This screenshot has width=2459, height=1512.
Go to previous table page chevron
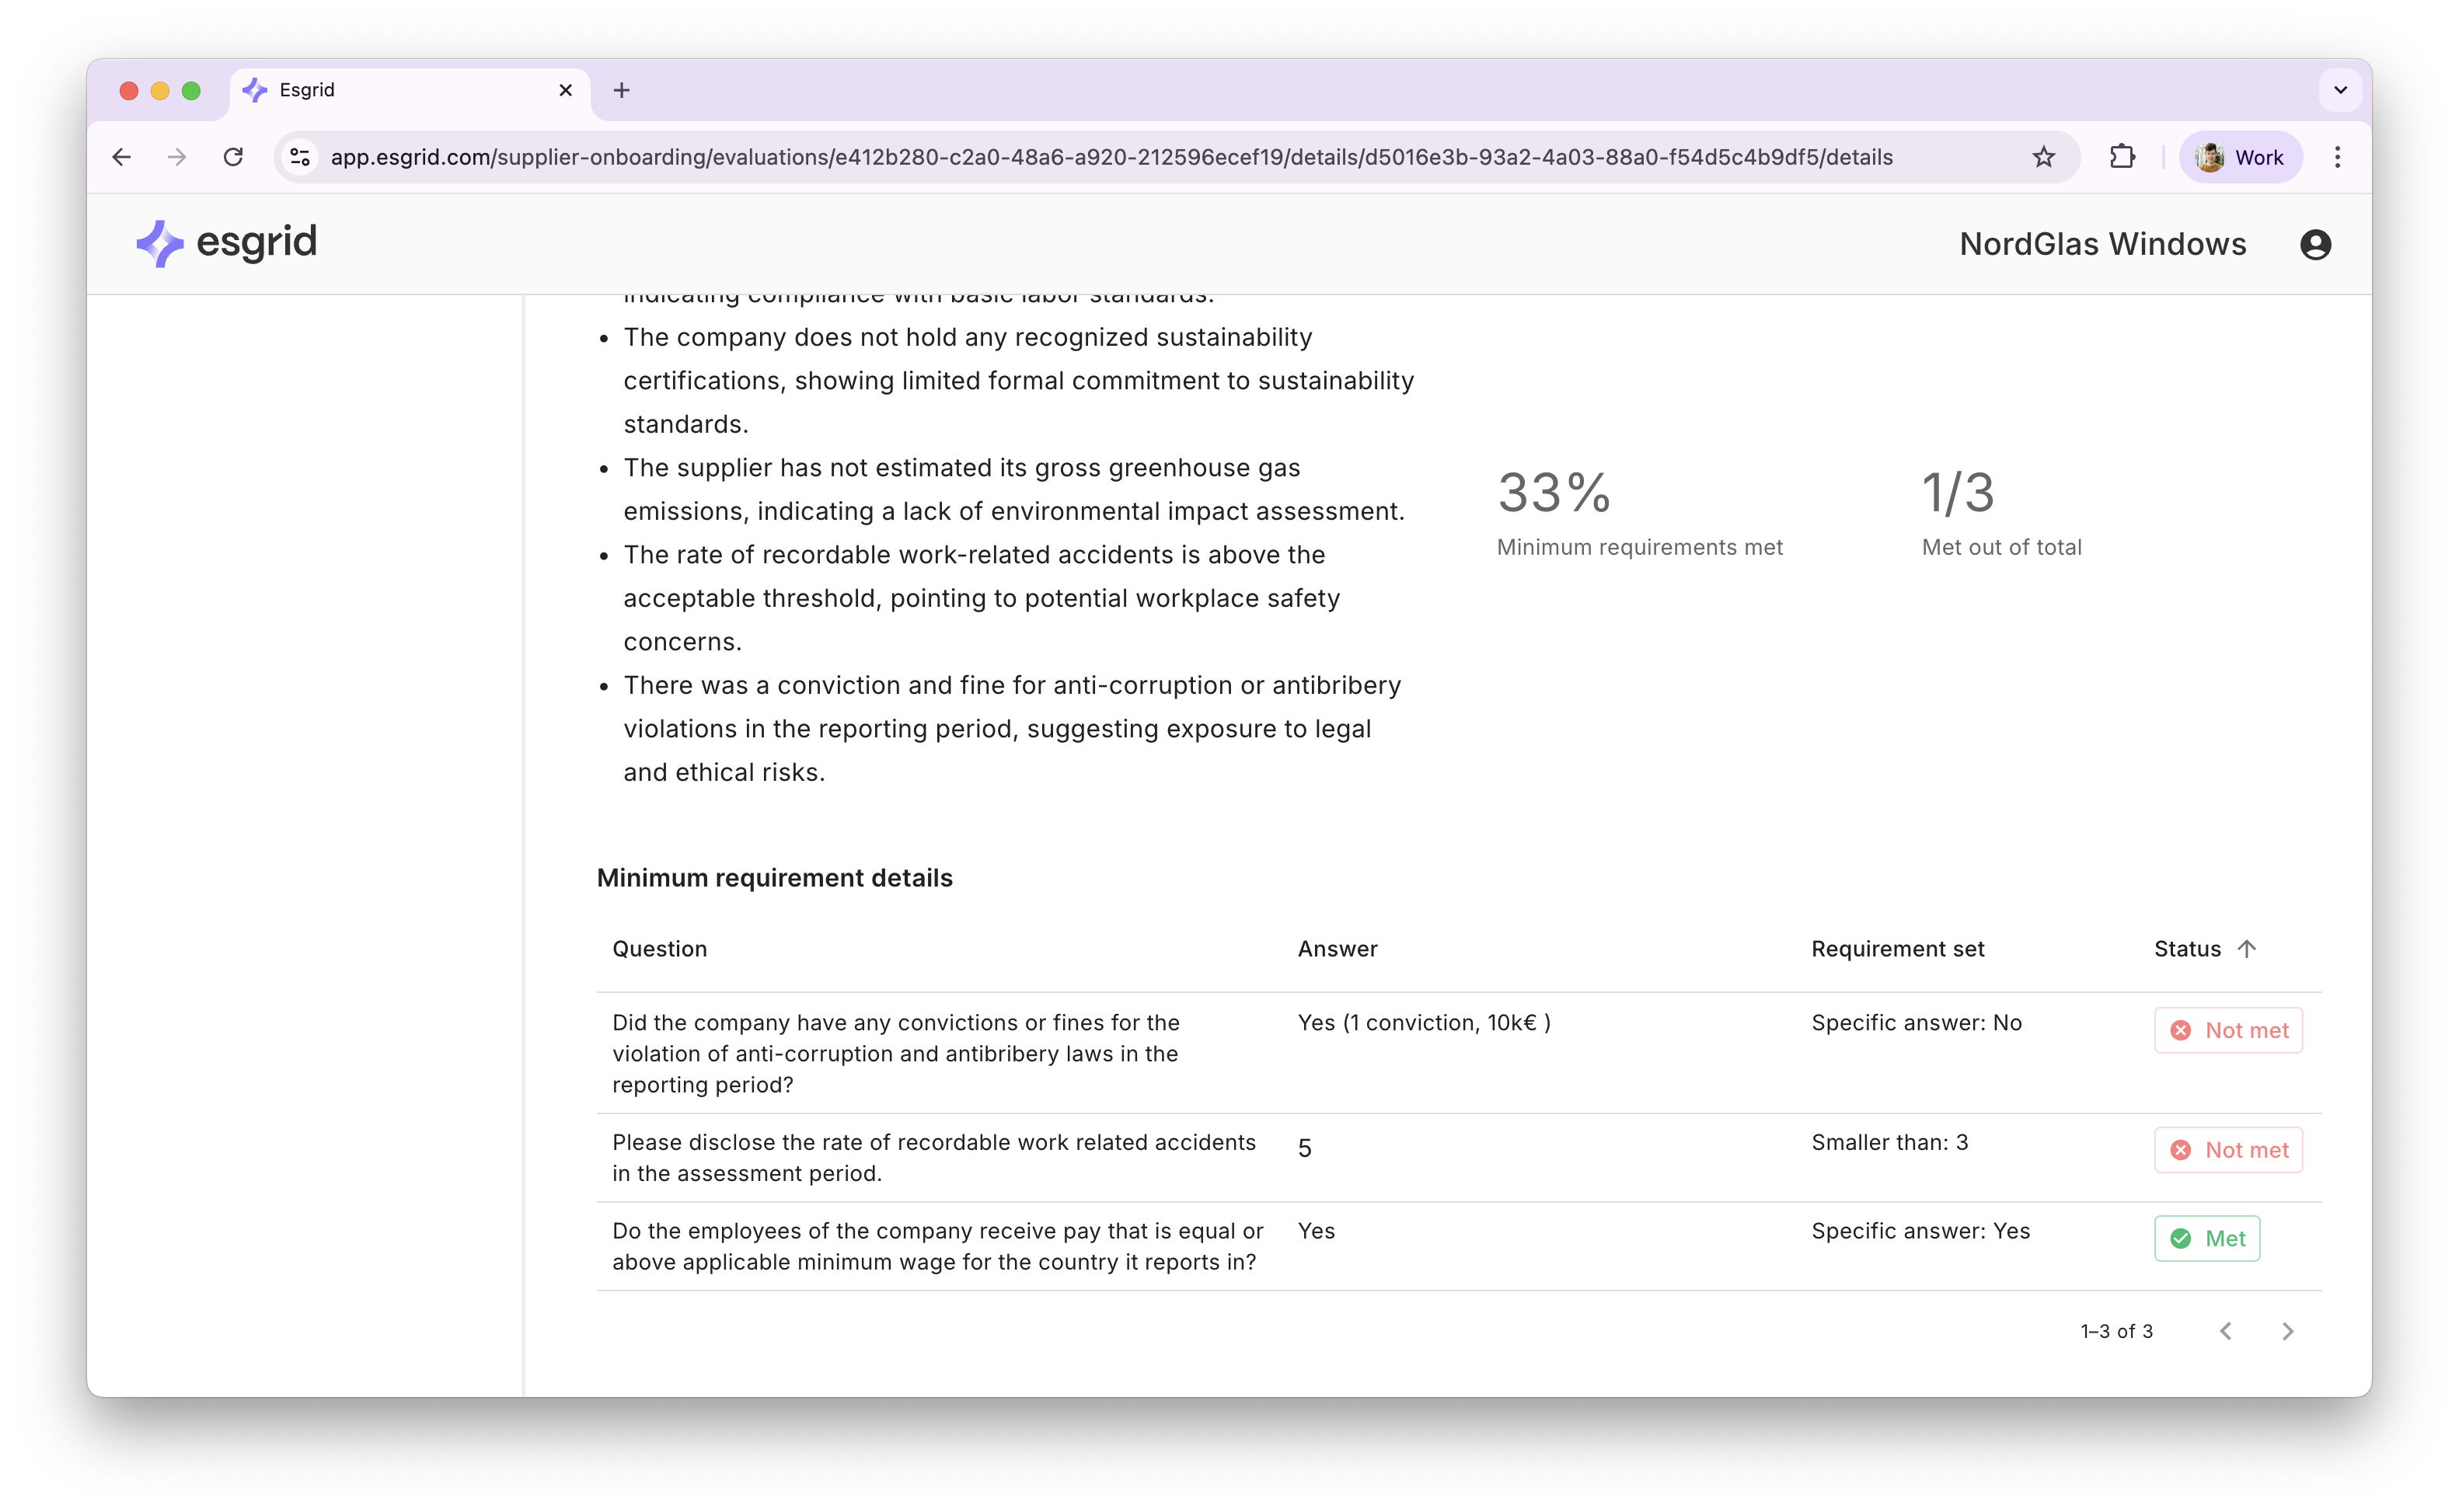(2225, 1331)
